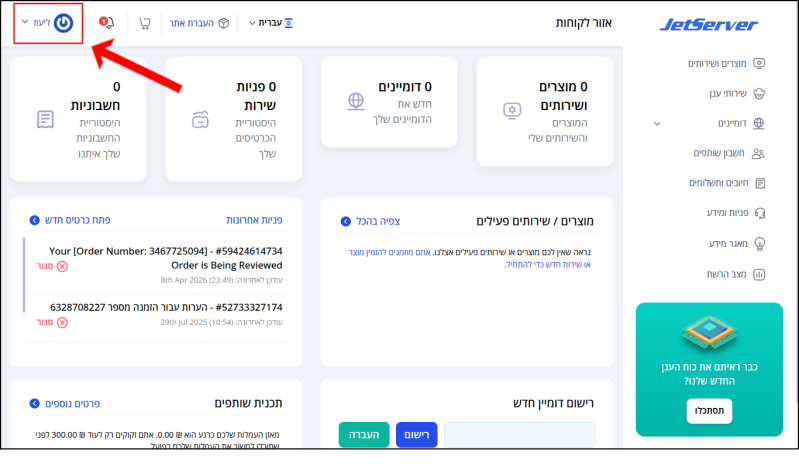Screen dimensions: 799x467
Task: Click the globe icon in domains card
Action: click(x=356, y=101)
